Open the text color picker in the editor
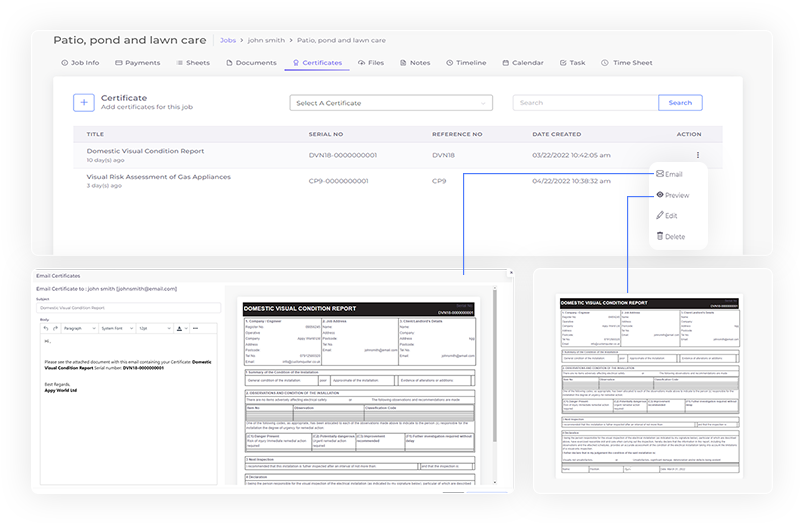The width and height of the screenshot is (800, 523). [x=181, y=328]
